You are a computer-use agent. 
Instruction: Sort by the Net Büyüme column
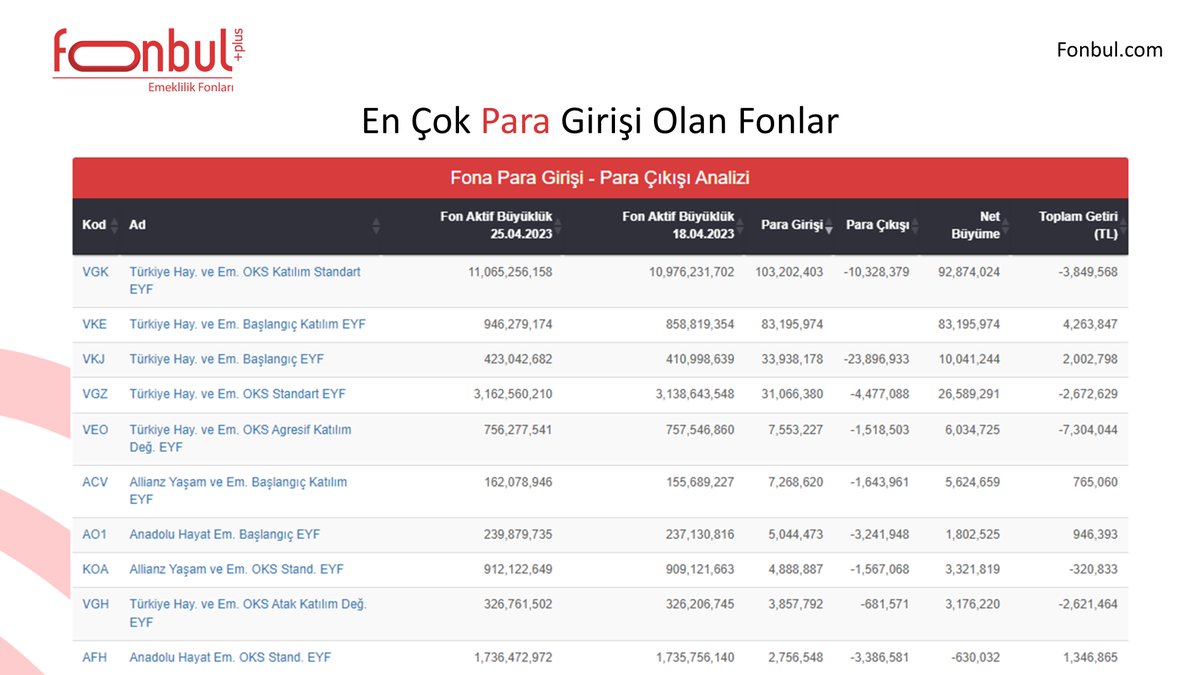pos(979,225)
